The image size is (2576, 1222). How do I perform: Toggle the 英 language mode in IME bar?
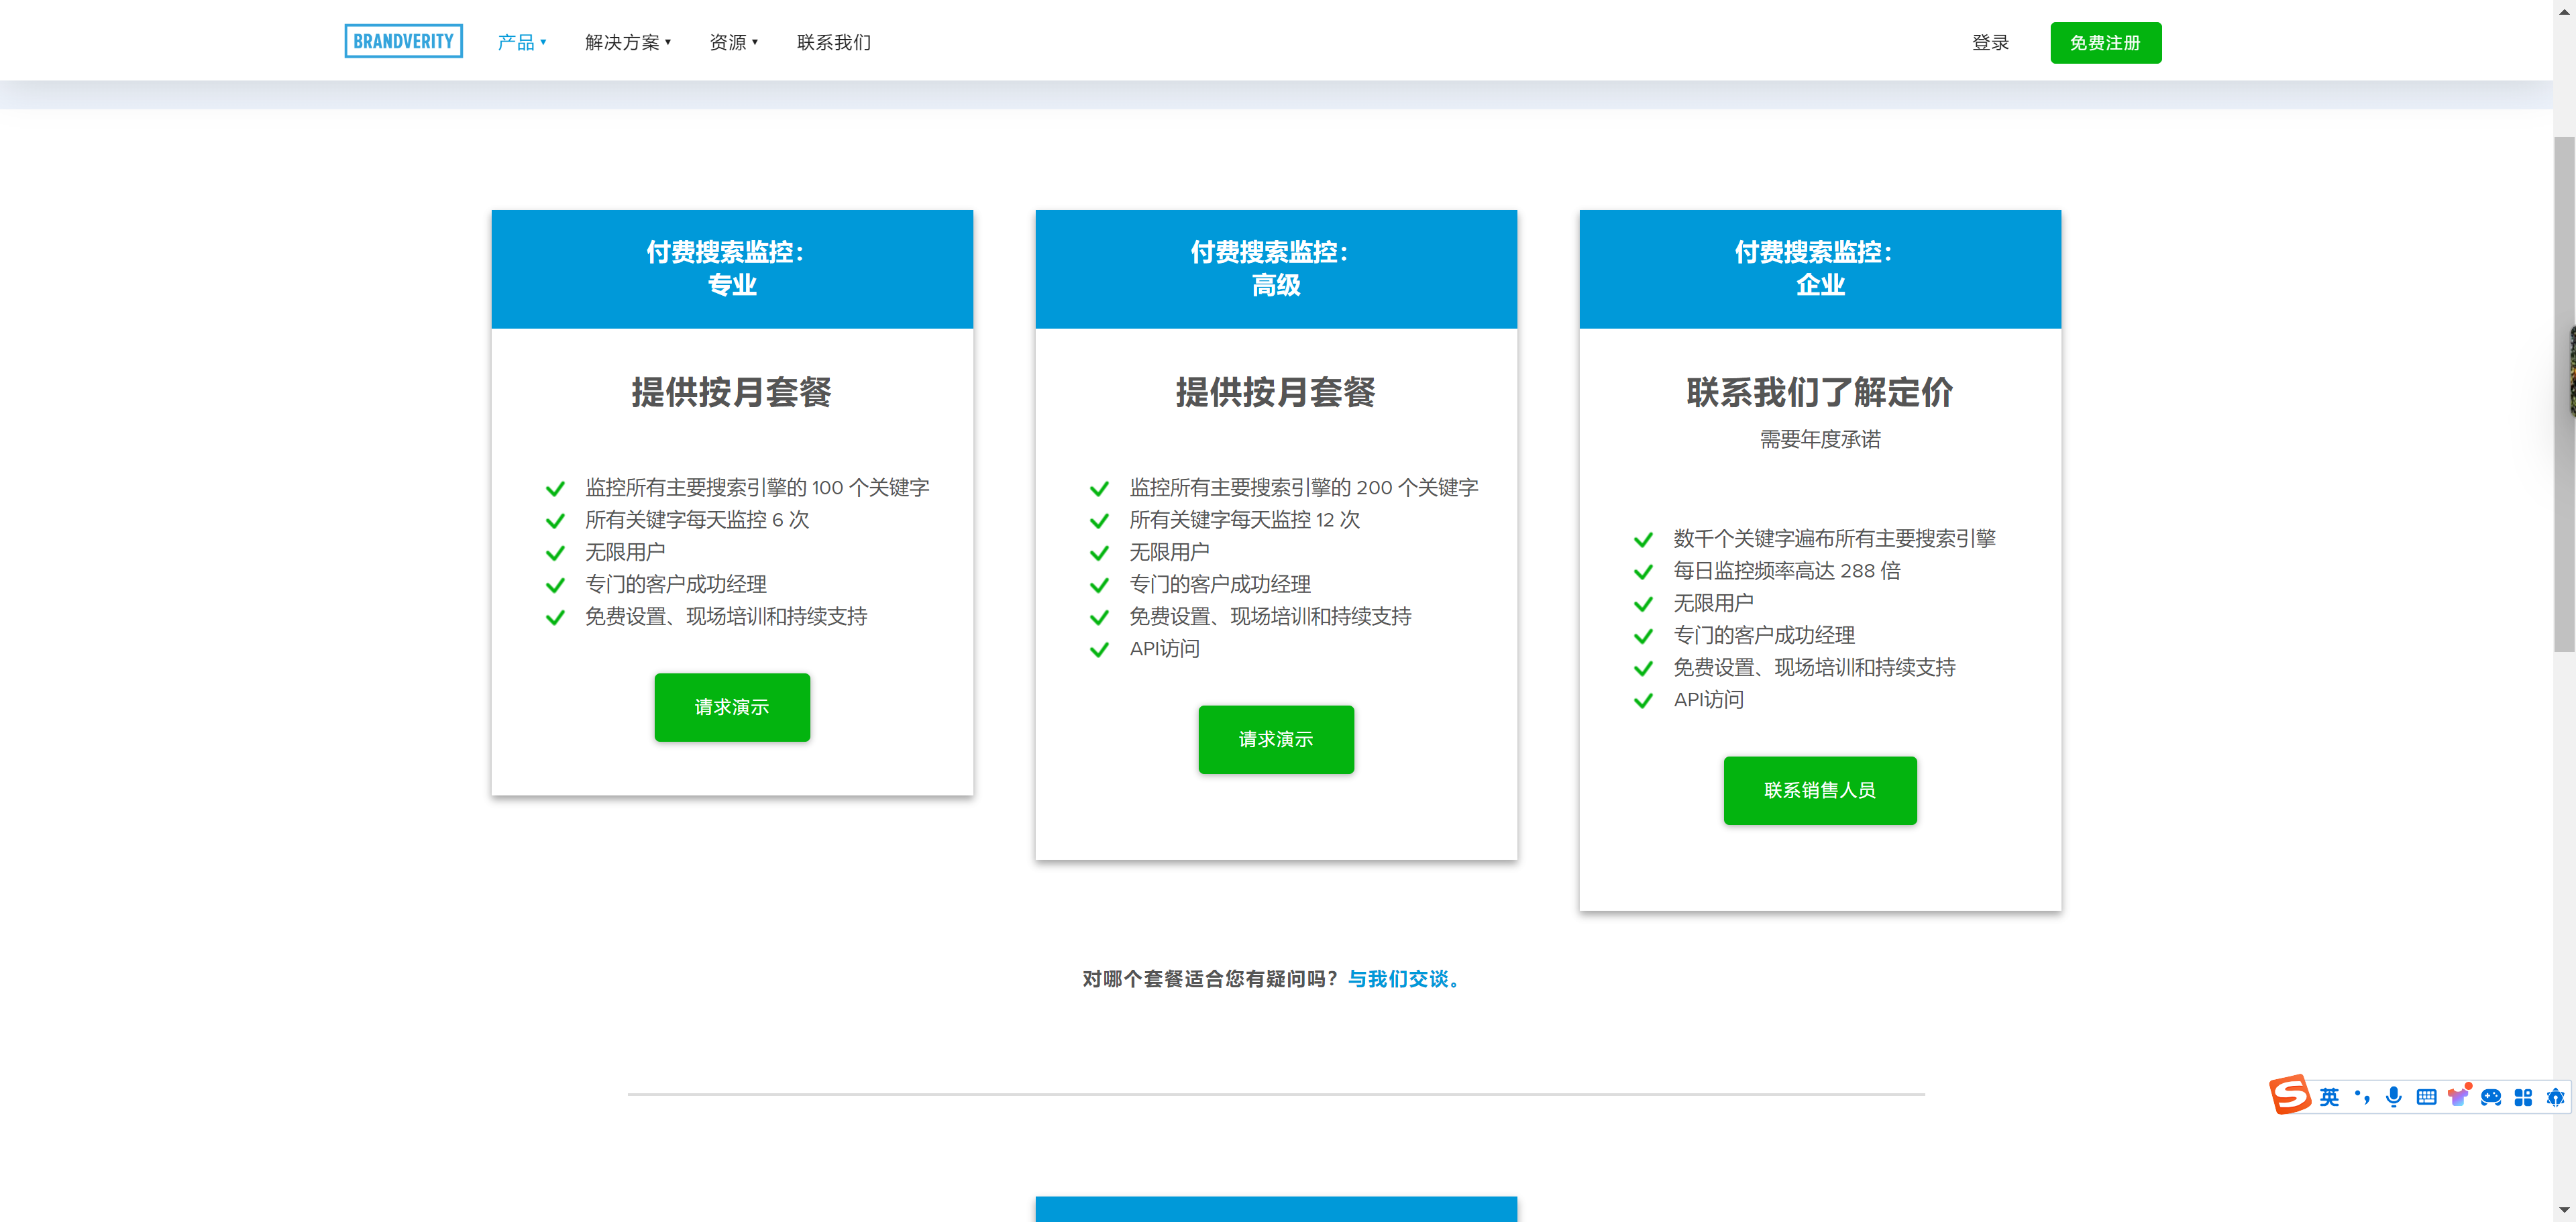(2329, 1097)
